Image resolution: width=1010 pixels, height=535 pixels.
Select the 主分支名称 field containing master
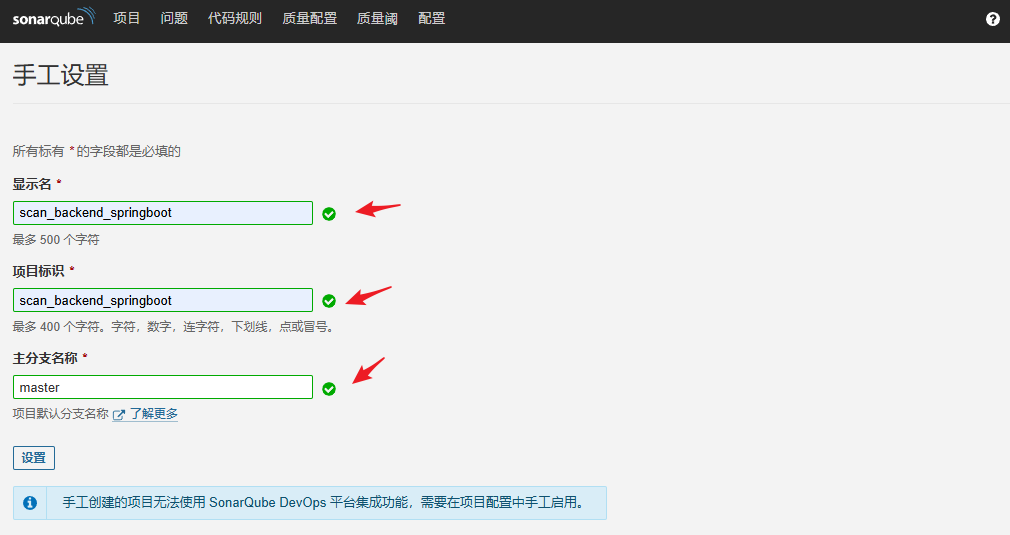click(x=163, y=387)
